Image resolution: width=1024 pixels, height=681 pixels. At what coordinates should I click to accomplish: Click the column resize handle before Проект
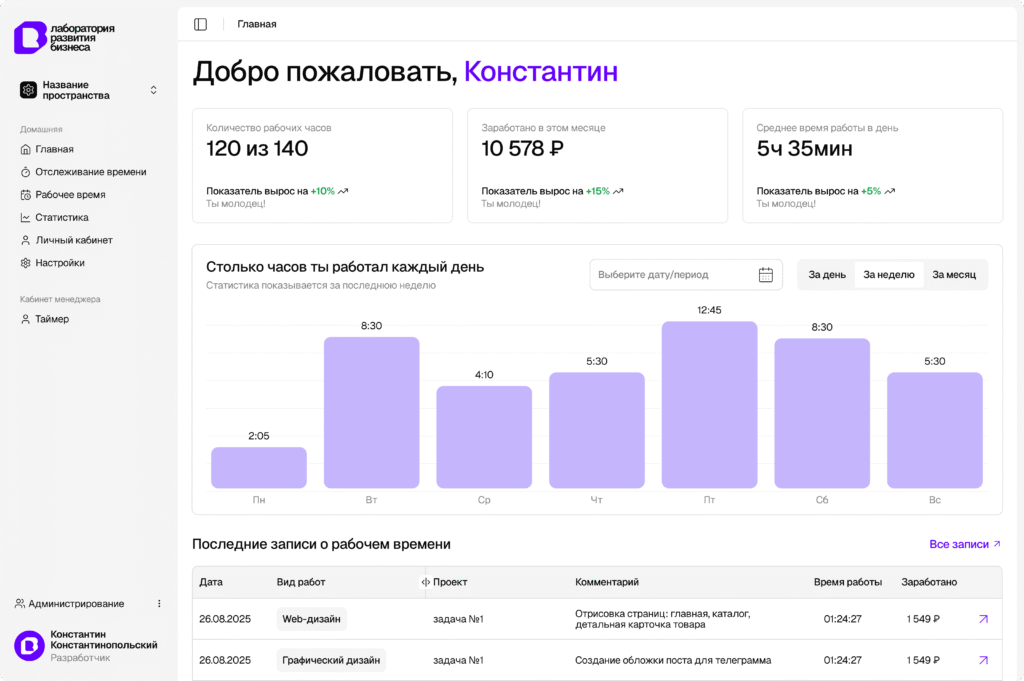[x=426, y=582]
